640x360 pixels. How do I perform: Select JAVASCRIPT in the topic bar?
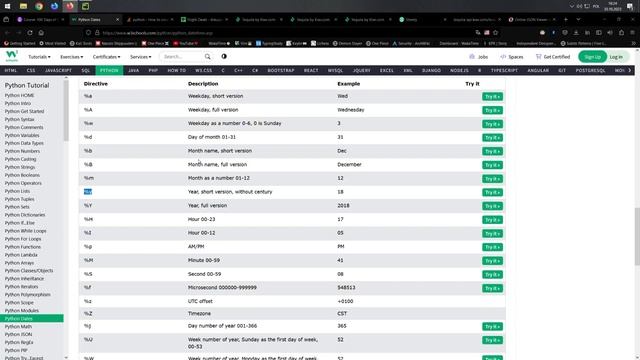click(x=58, y=70)
